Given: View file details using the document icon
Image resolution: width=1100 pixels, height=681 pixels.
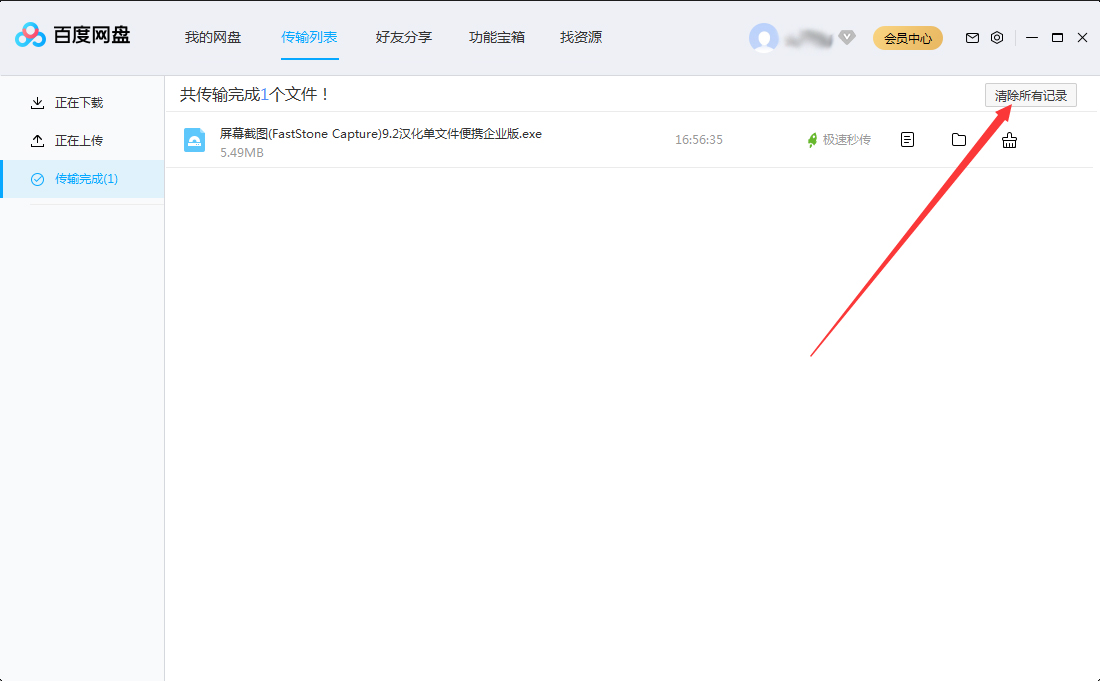Looking at the screenshot, I should (x=907, y=139).
